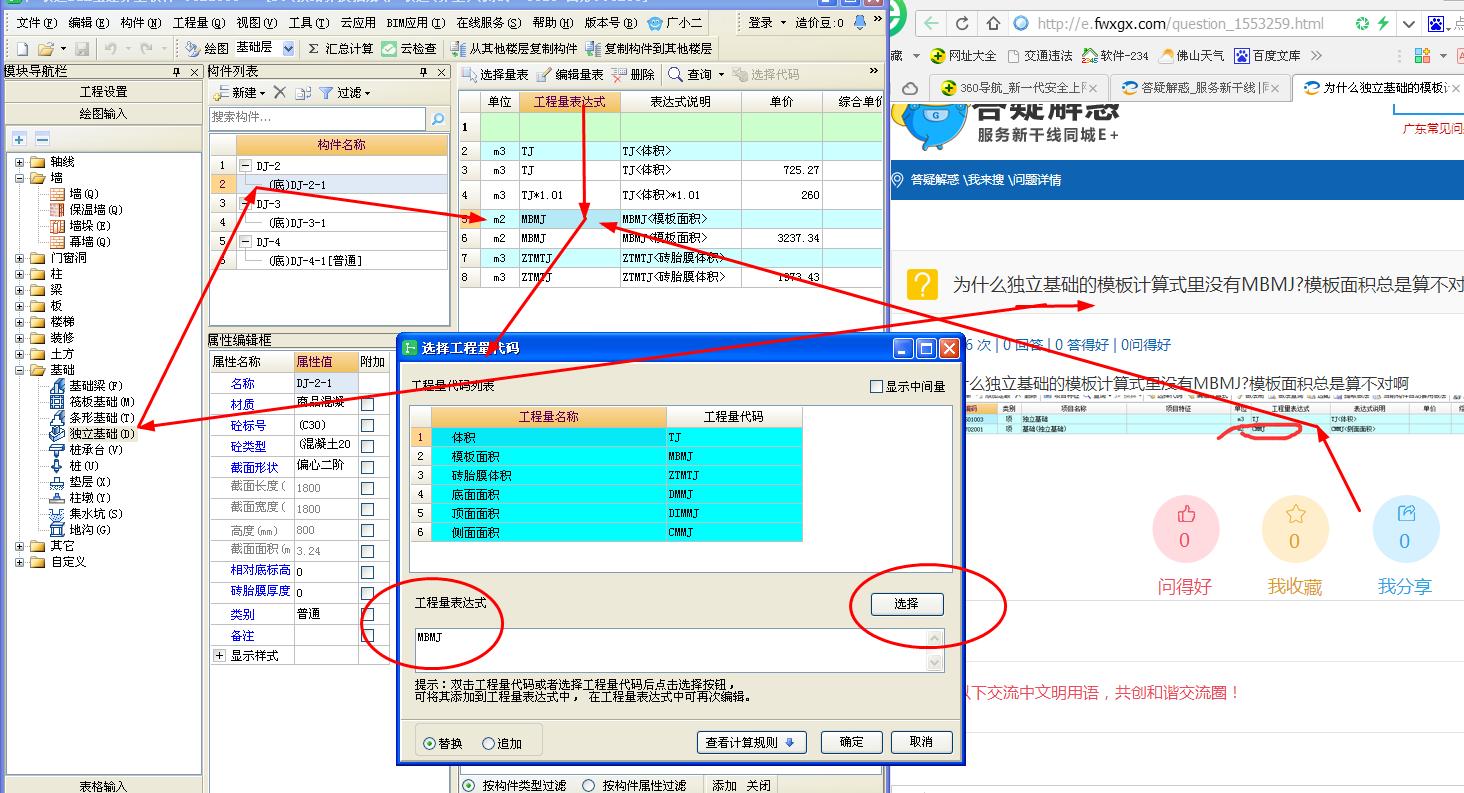Open the 在线服务(S) menu
Screen dimensions: 1464x793
pyautogui.click(x=490, y=22)
